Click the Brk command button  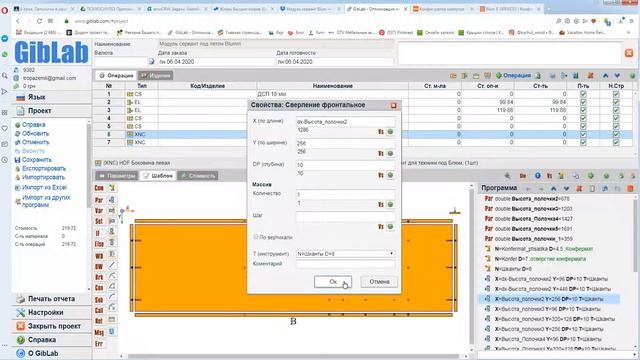pyautogui.click(x=99, y=277)
